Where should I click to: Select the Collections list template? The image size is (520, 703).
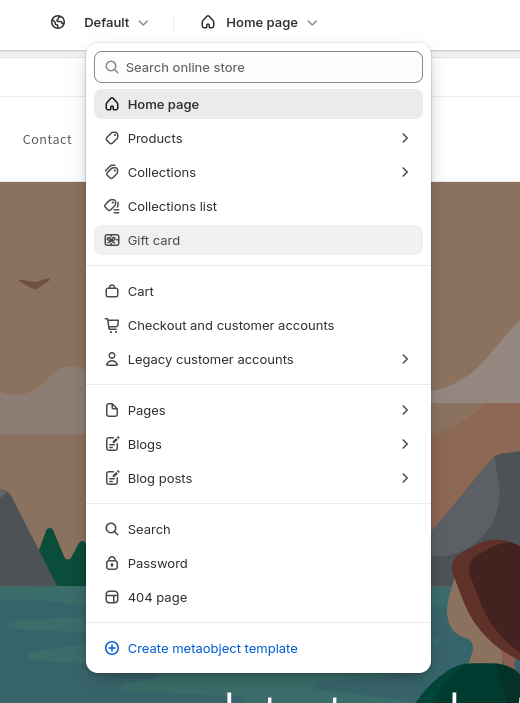(258, 207)
